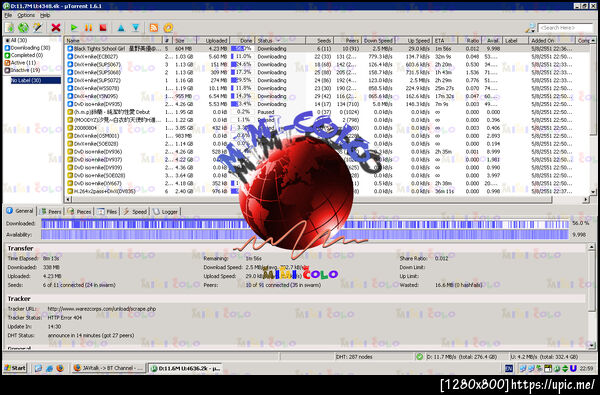Select Black Tights School Girl torrent row

pyautogui.click(x=327, y=49)
